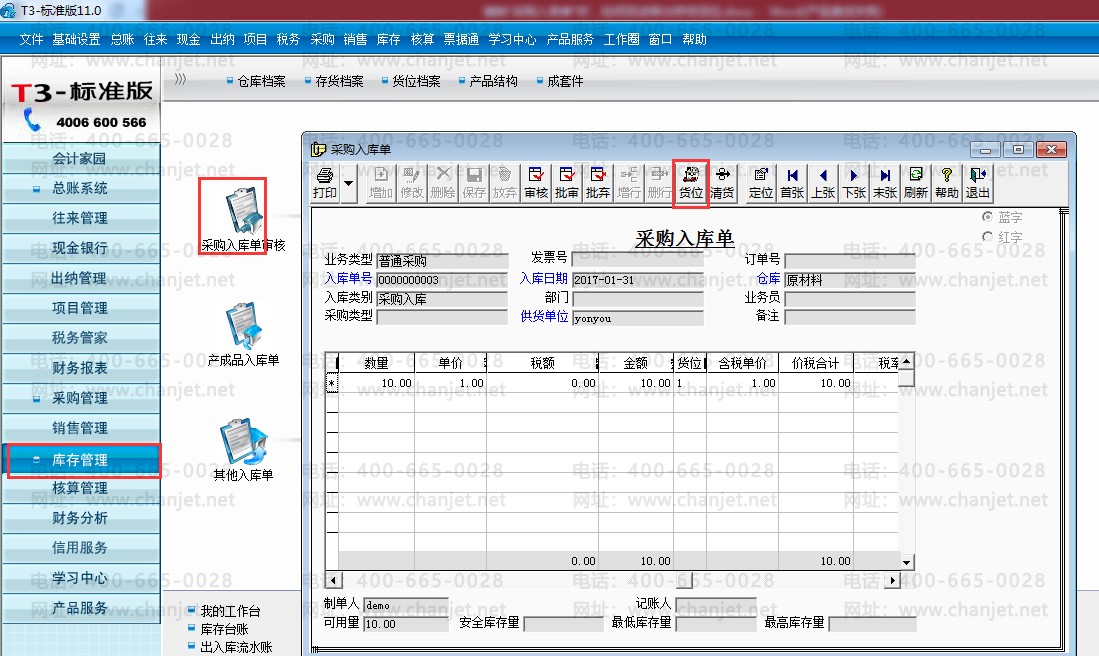Click the 打印 (Print) toolbar icon

(324, 183)
